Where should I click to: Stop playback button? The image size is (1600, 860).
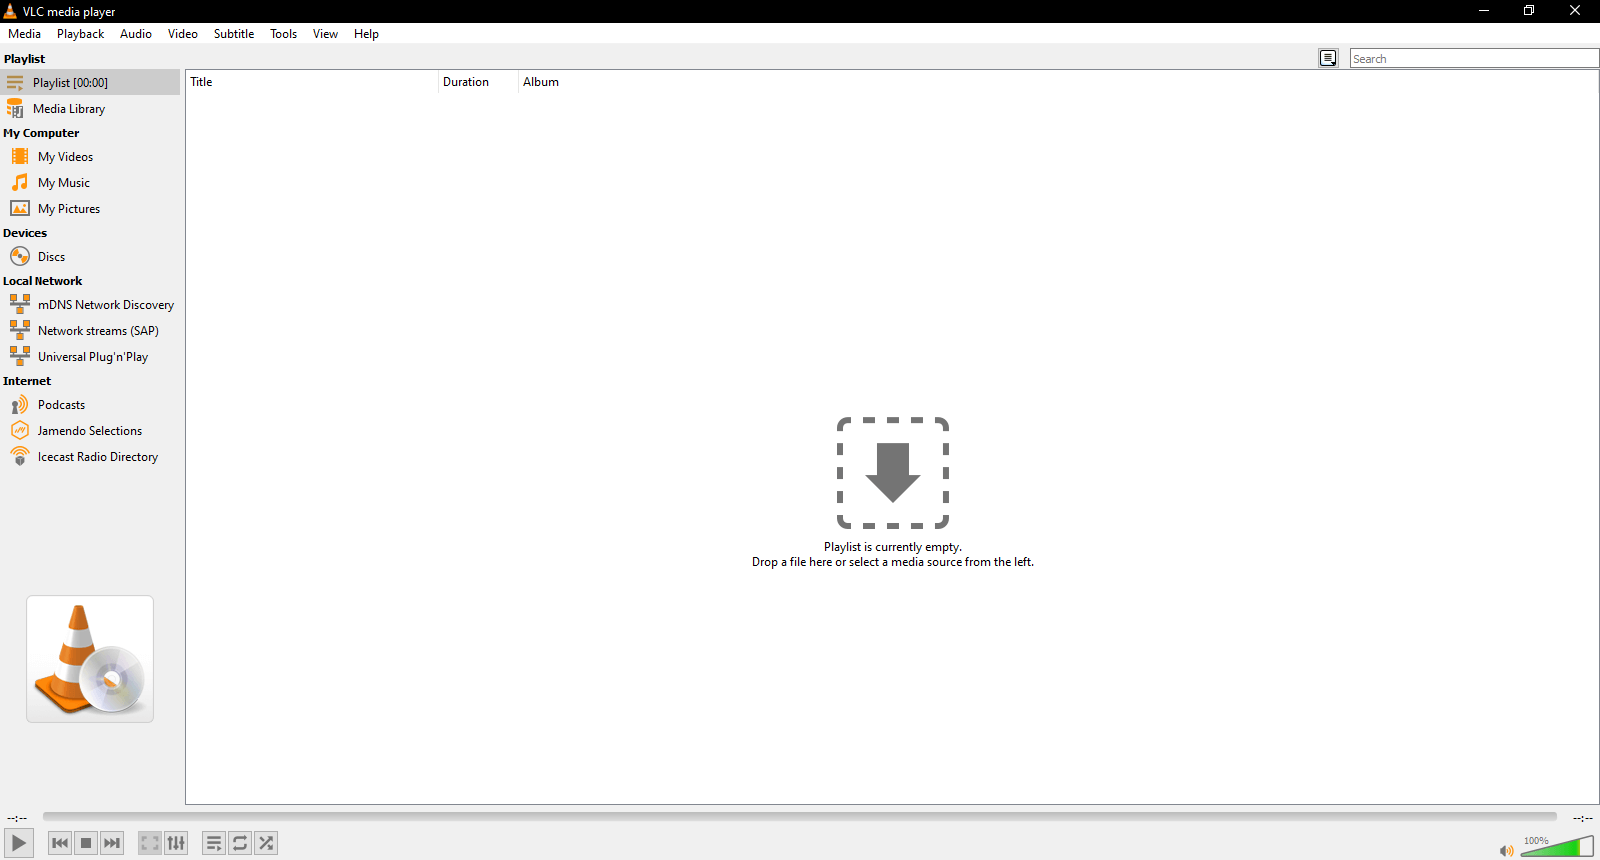coord(86,843)
